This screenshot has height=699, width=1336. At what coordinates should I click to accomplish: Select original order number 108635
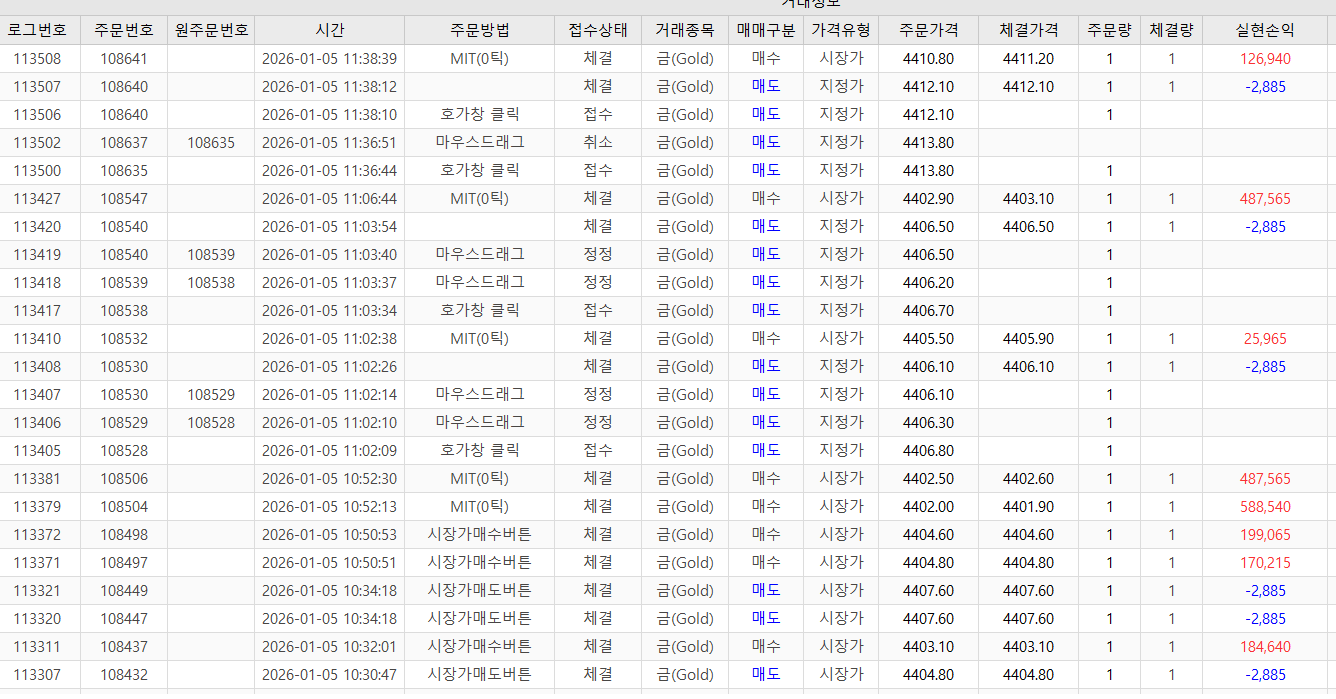[x=211, y=143]
